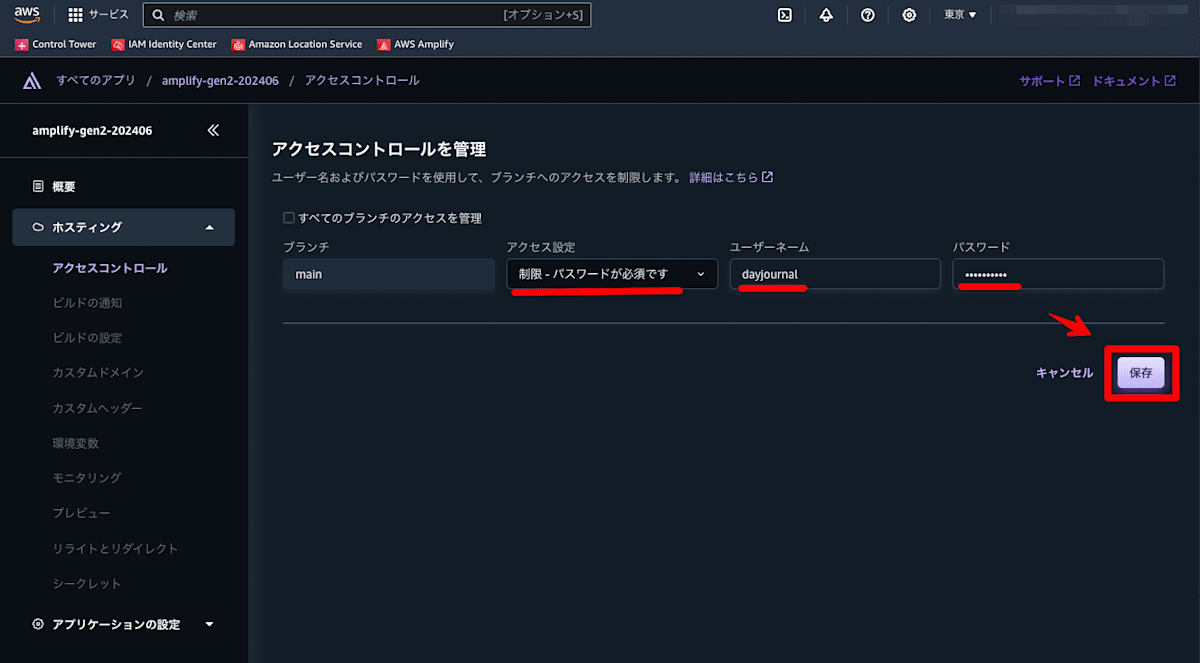This screenshot has width=1200, height=663.
Task: Open the サービス services grid menu
Action: coord(98,15)
